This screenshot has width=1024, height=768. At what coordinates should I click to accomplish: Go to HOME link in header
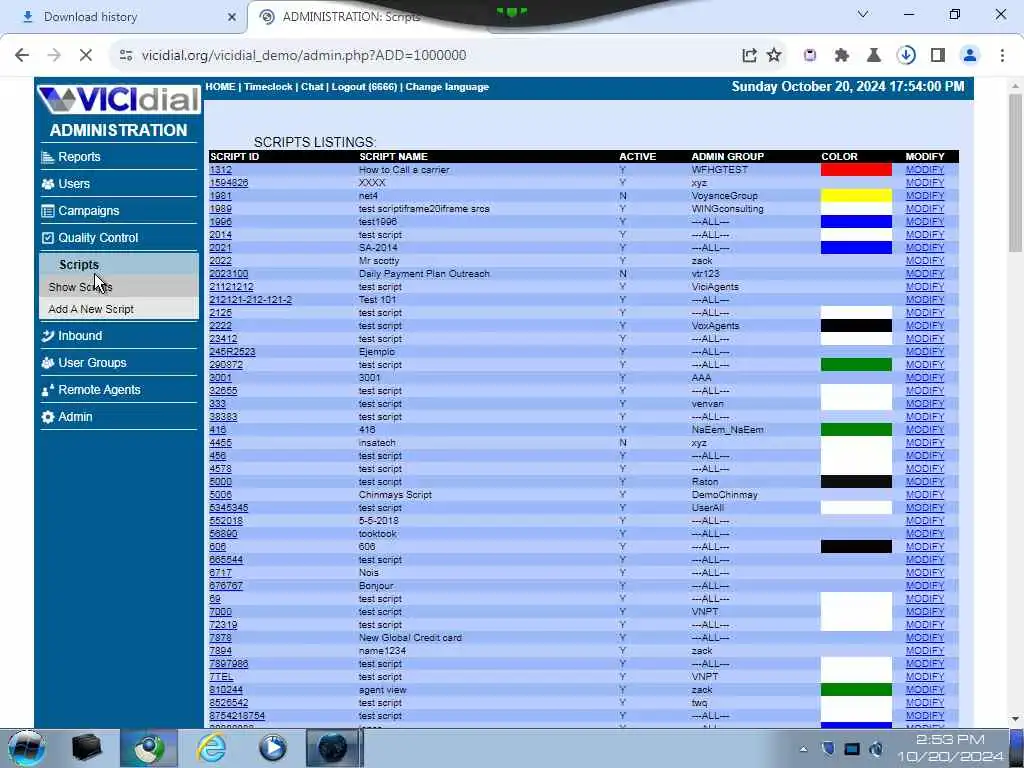[220, 87]
